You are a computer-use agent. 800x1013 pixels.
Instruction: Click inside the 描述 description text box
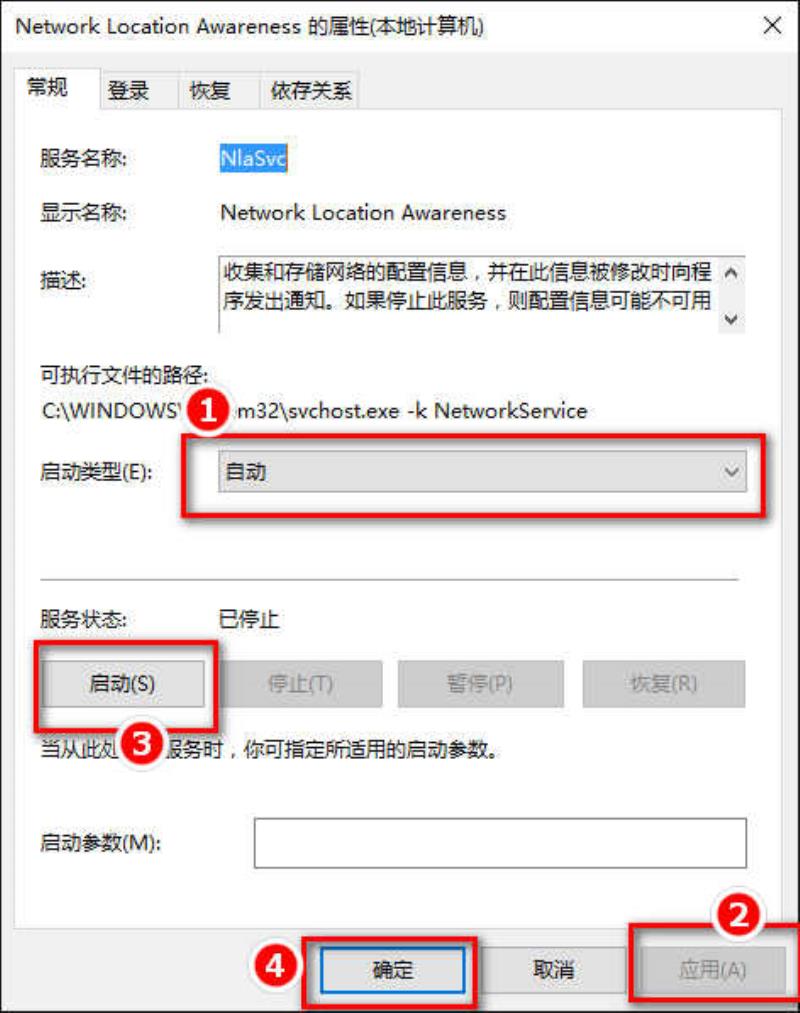pos(468,295)
